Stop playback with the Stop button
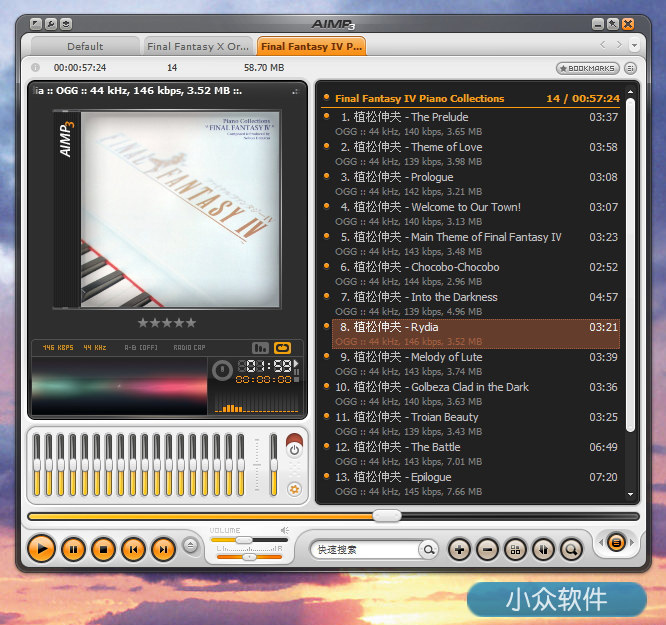The width and height of the screenshot is (666, 625). tap(103, 549)
